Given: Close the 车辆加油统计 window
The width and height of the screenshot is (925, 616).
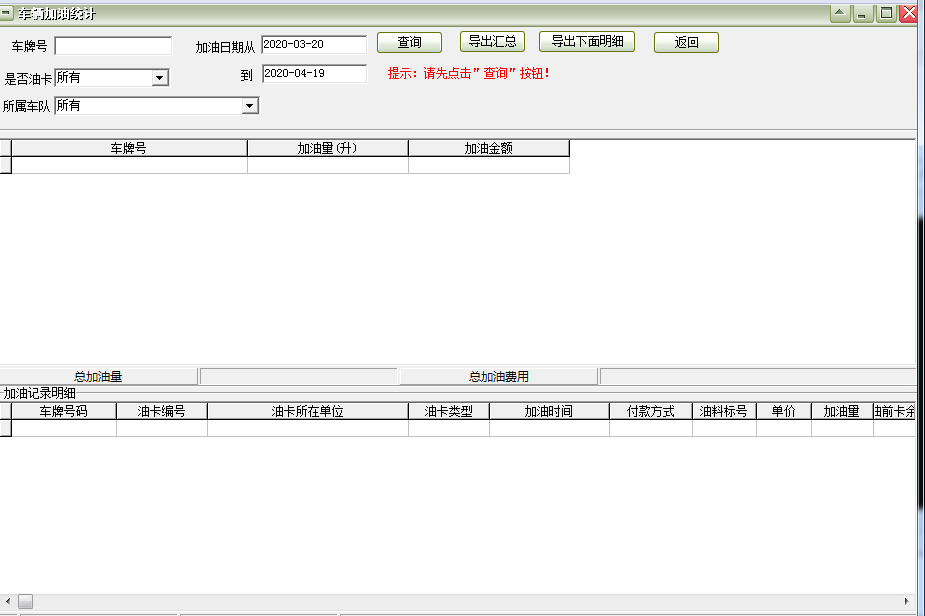Looking at the screenshot, I should [x=909, y=13].
